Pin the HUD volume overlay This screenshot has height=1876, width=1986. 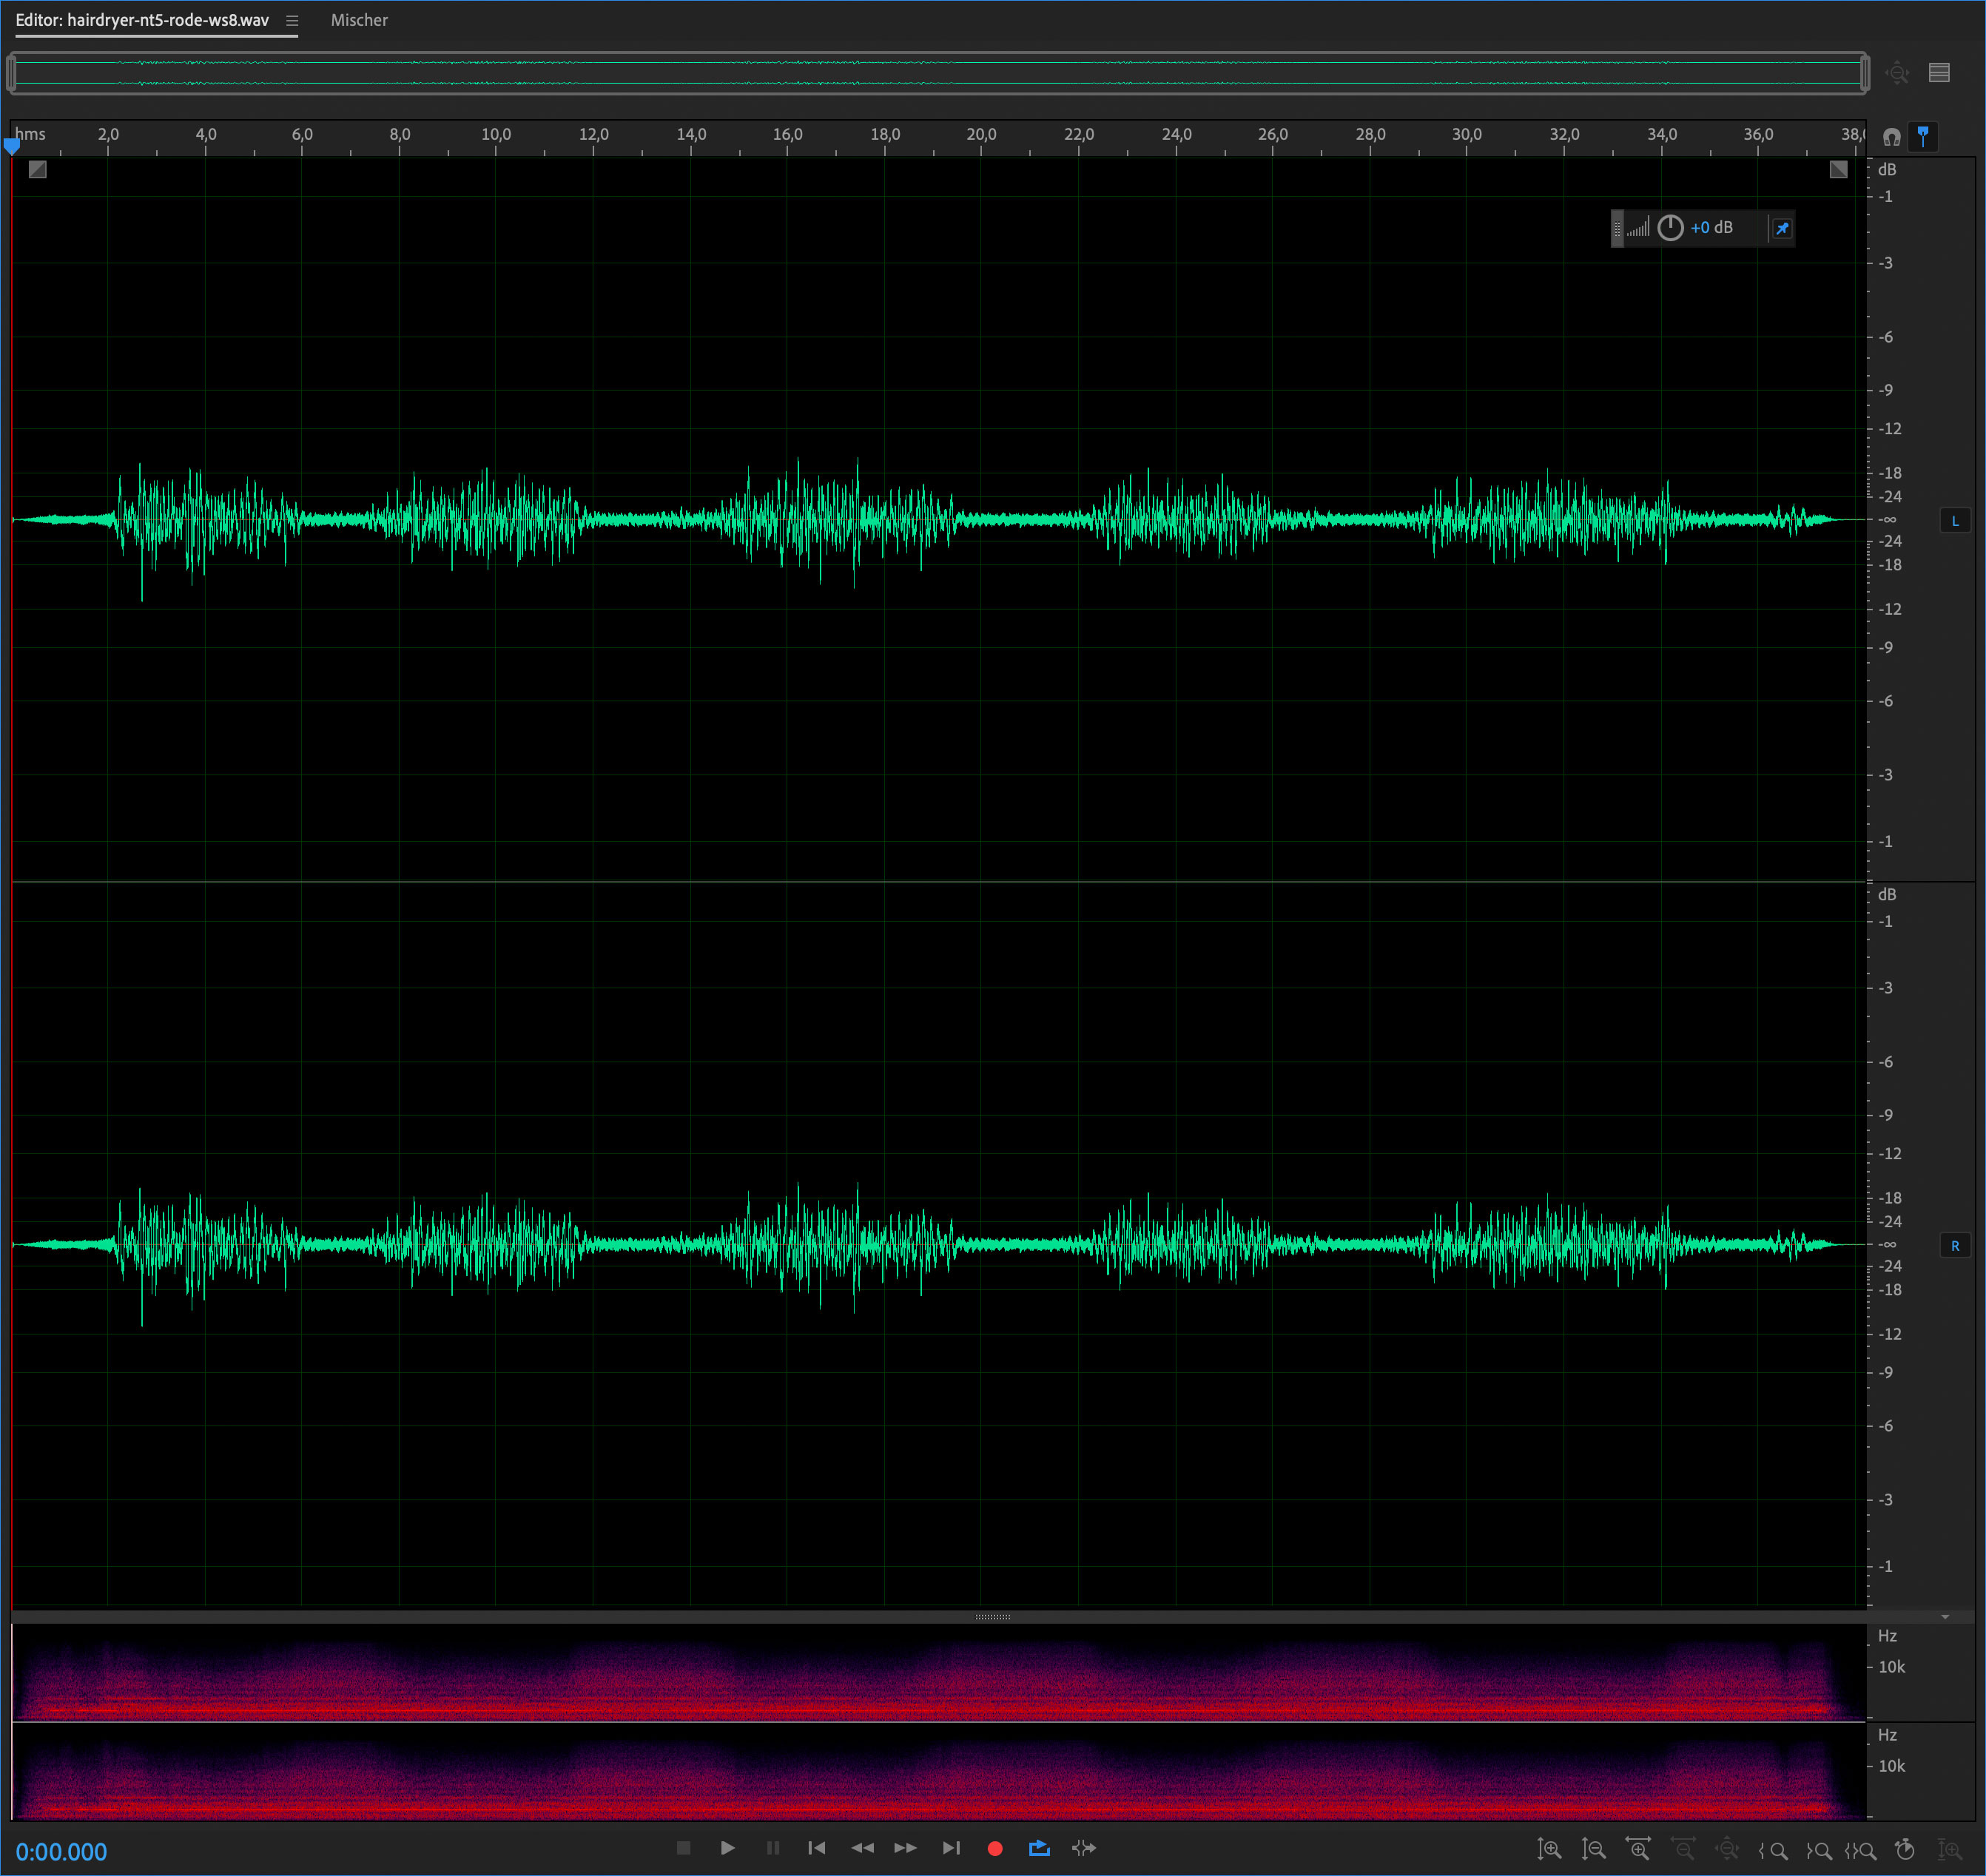click(x=1782, y=229)
